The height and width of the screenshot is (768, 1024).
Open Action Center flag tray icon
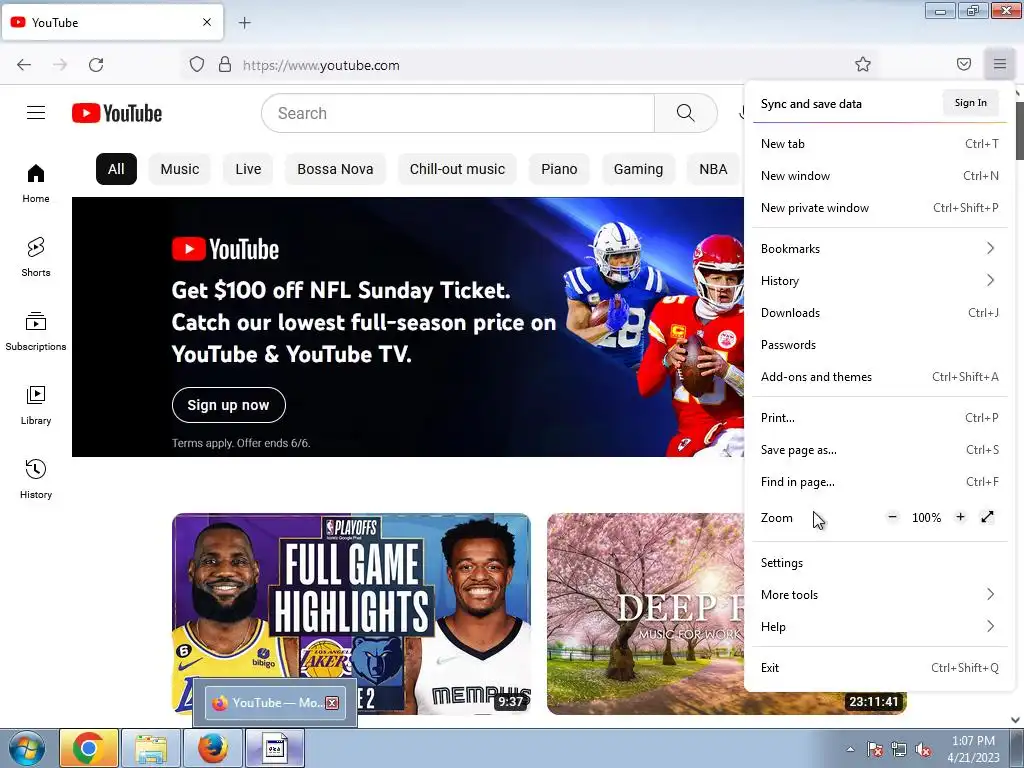(x=874, y=750)
